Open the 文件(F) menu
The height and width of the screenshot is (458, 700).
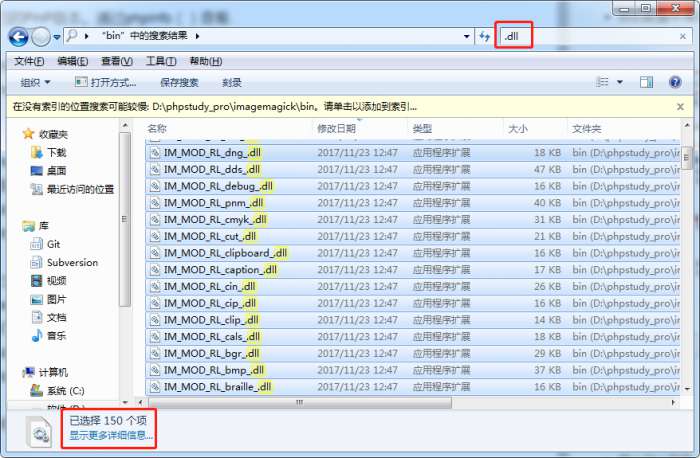click(x=29, y=61)
